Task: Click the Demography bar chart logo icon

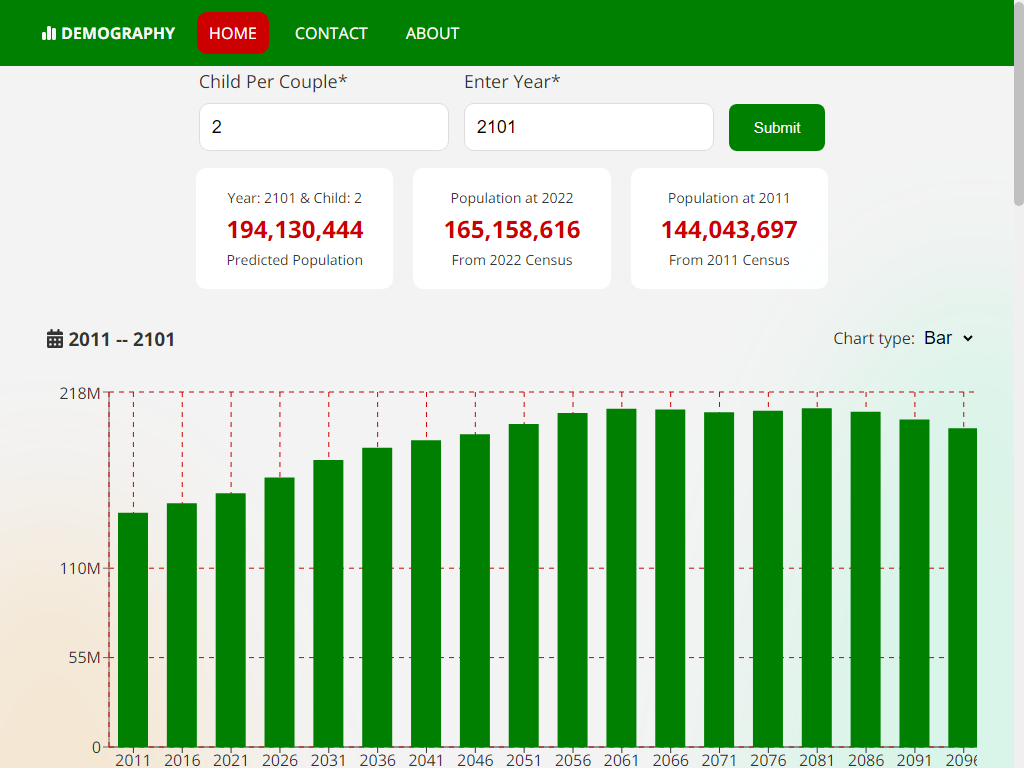Action: [49, 33]
